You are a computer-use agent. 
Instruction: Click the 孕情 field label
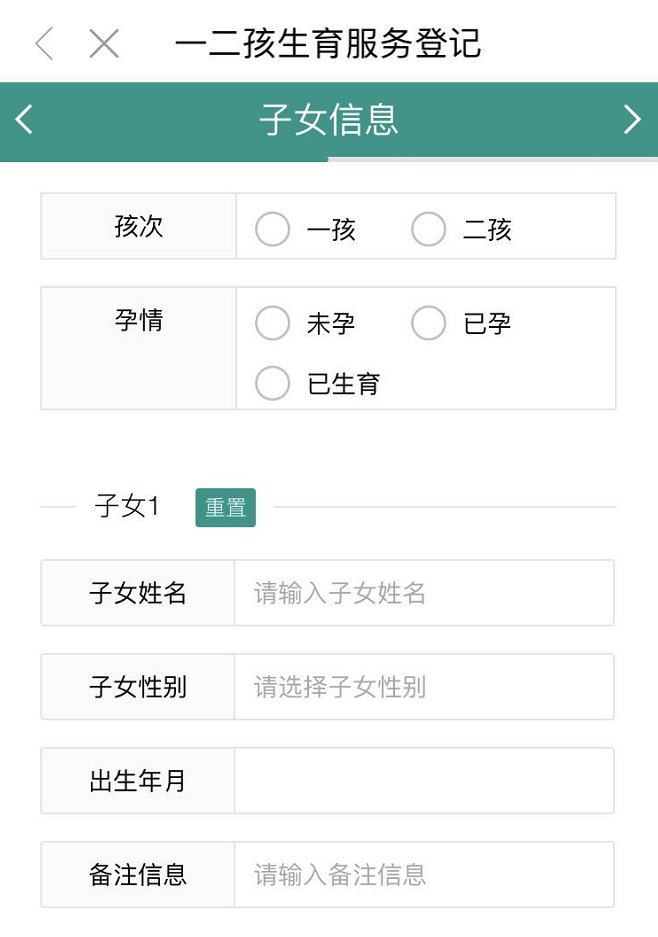pyautogui.click(x=139, y=321)
